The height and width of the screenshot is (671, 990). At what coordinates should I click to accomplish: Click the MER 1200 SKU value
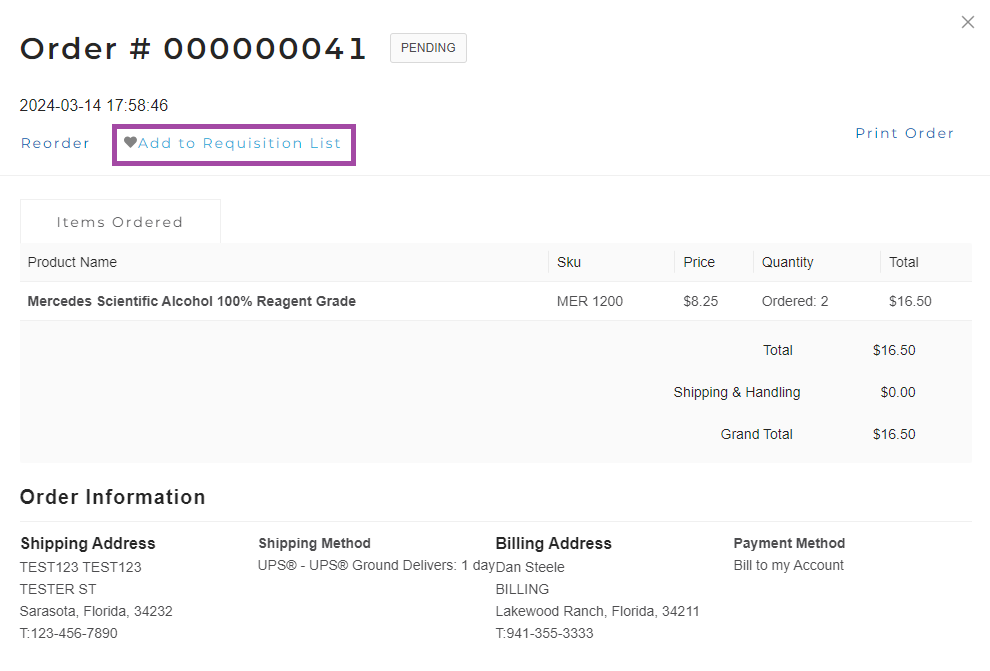click(589, 301)
